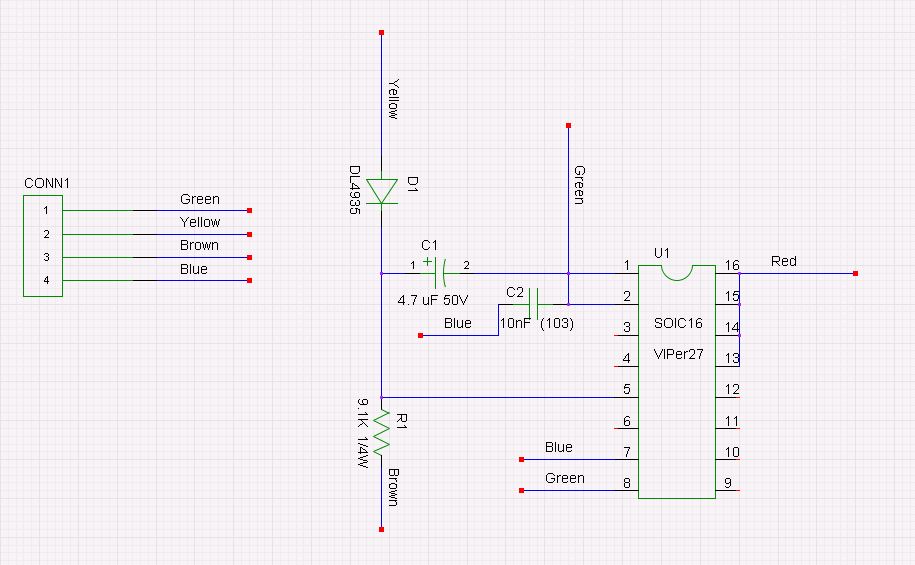Click the Blue label on U1 pin 7
This screenshot has height=565, width=915.
pyautogui.click(x=558, y=447)
